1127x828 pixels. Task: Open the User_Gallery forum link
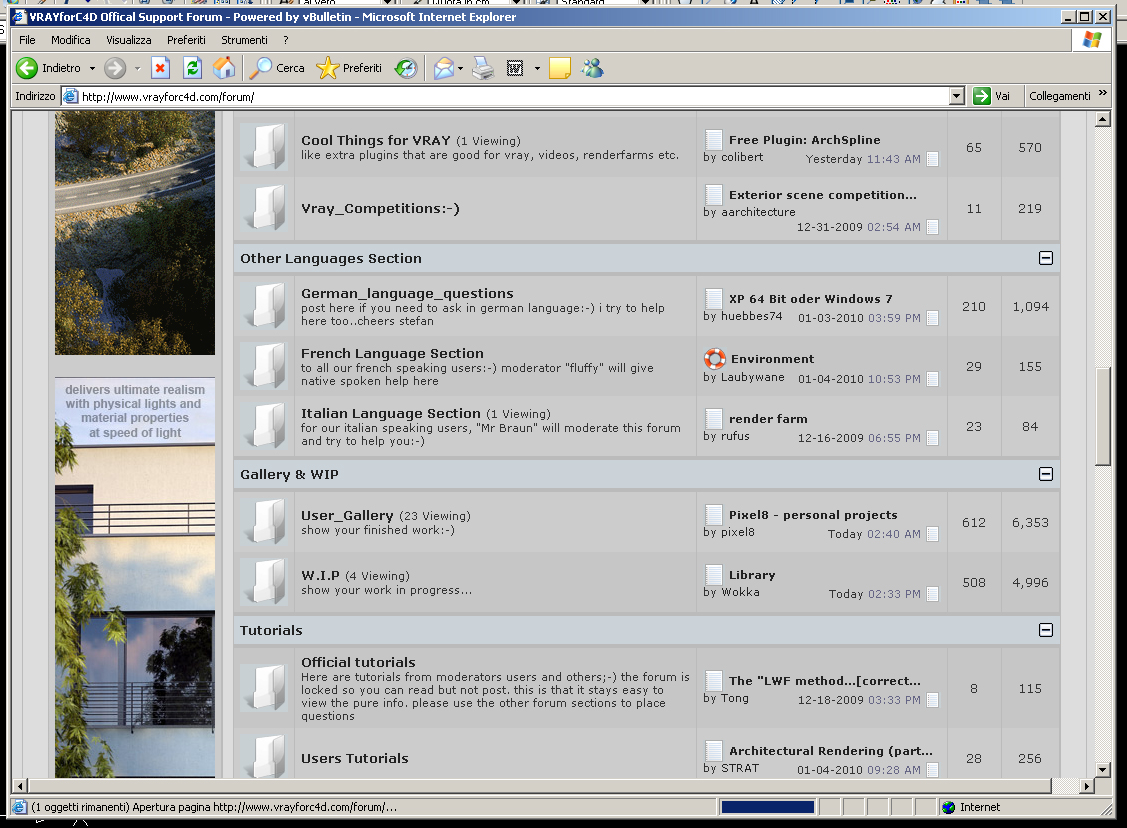tap(347, 515)
